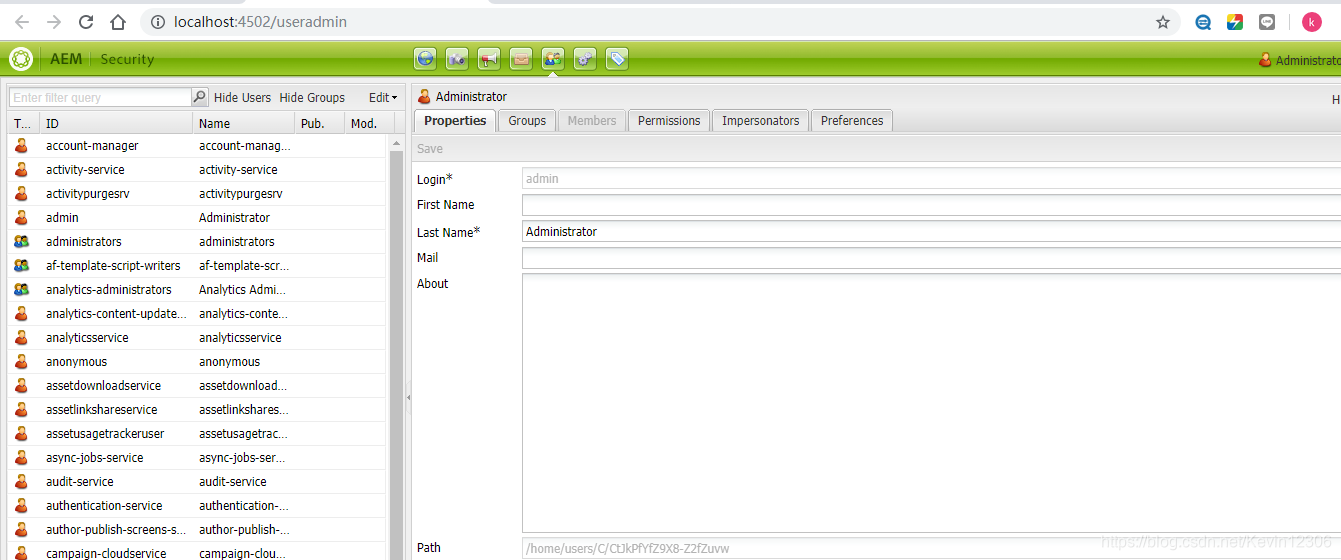Go back in the browser
This screenshot has height=560, width=1341.
[x=21, y=22]
